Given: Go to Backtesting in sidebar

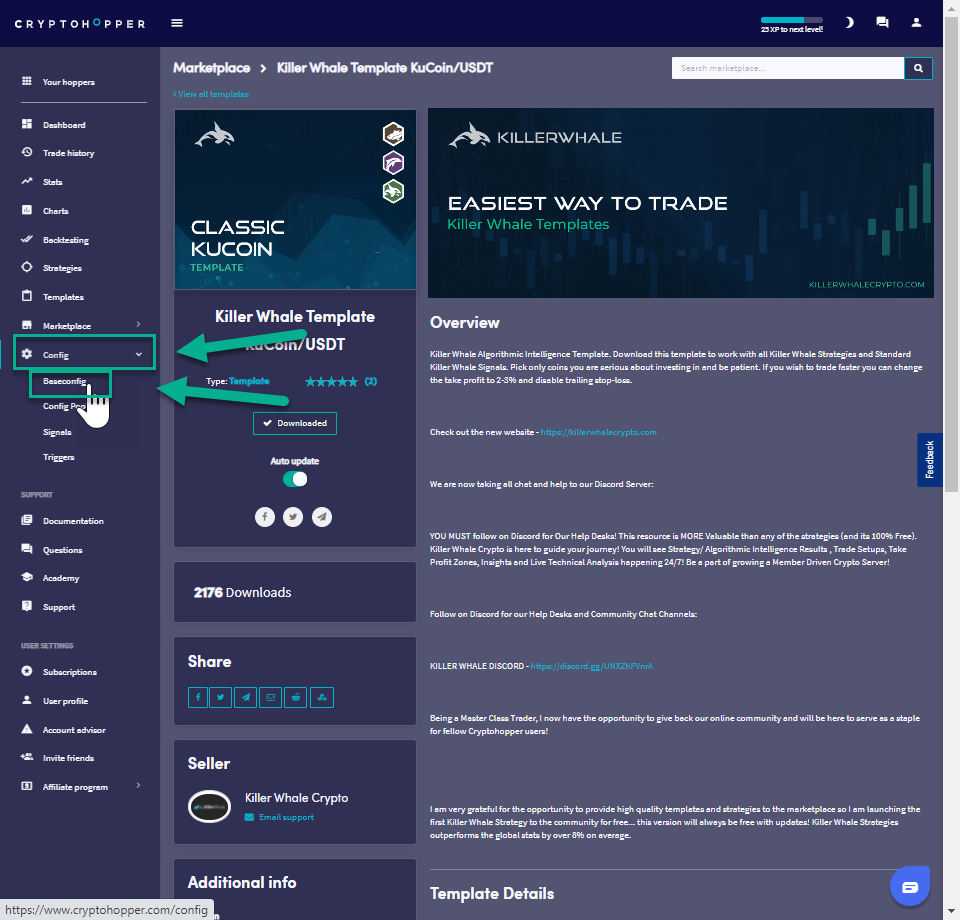Looking at the screenshot, I should pos(65,240).
